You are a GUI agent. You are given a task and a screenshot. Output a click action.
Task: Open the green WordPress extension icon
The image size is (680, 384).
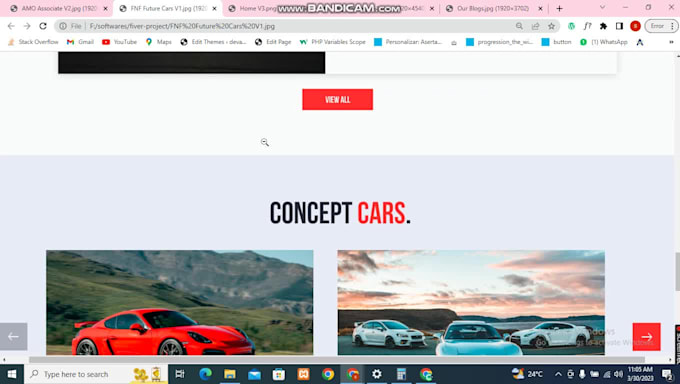[x=572, y=26]
